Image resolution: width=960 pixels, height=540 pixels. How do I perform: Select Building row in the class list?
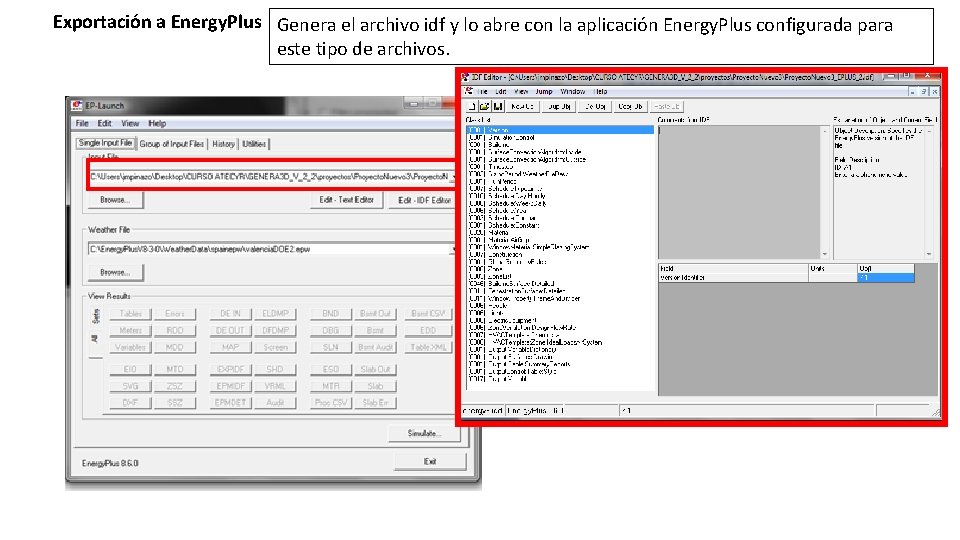click(560, 144)
